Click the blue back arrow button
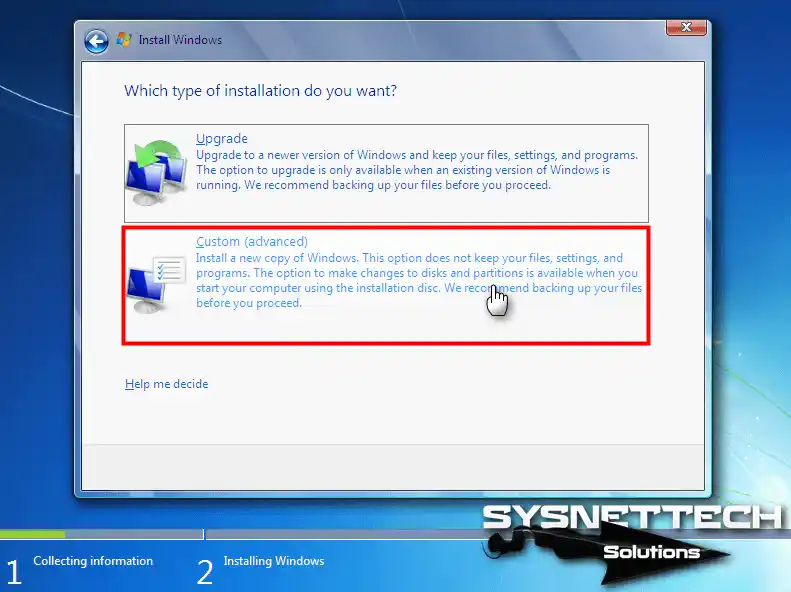Screen dimensions: 791x592 [96, 41]
